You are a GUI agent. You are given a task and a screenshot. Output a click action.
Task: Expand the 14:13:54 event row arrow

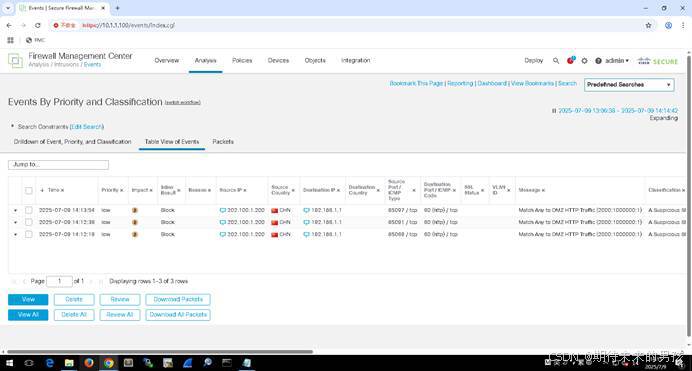click(x=15, y=210)
